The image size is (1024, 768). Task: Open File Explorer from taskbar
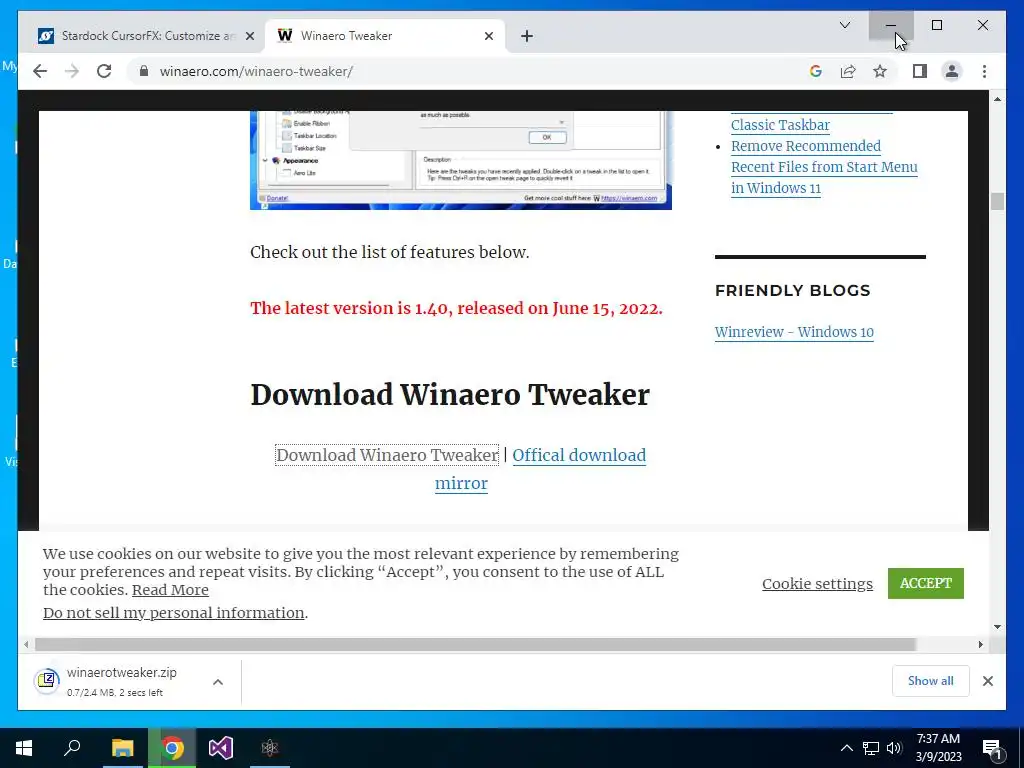pos(122,748)
